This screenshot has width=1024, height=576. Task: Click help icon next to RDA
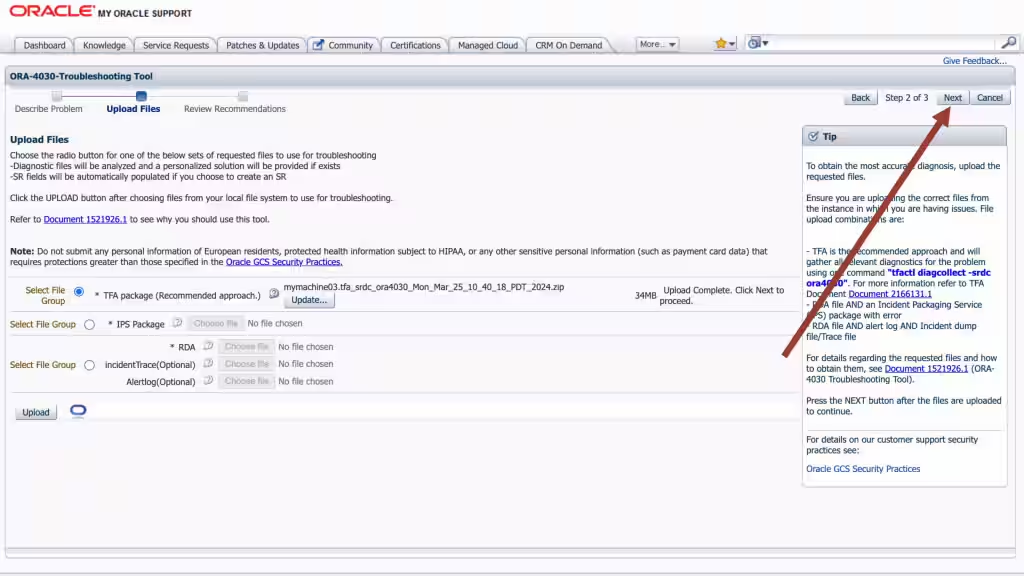(x=208, y=345)
